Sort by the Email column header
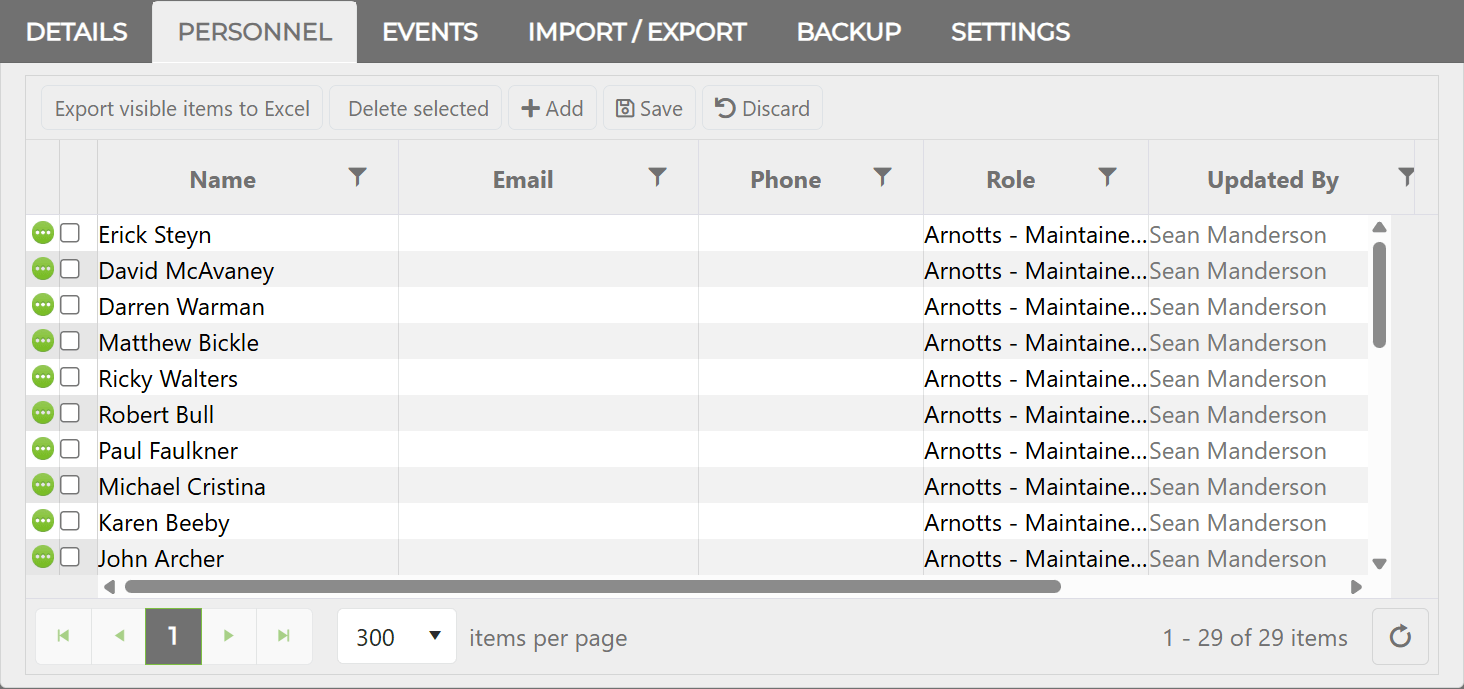1464x689 pixels. pos(523,180)
